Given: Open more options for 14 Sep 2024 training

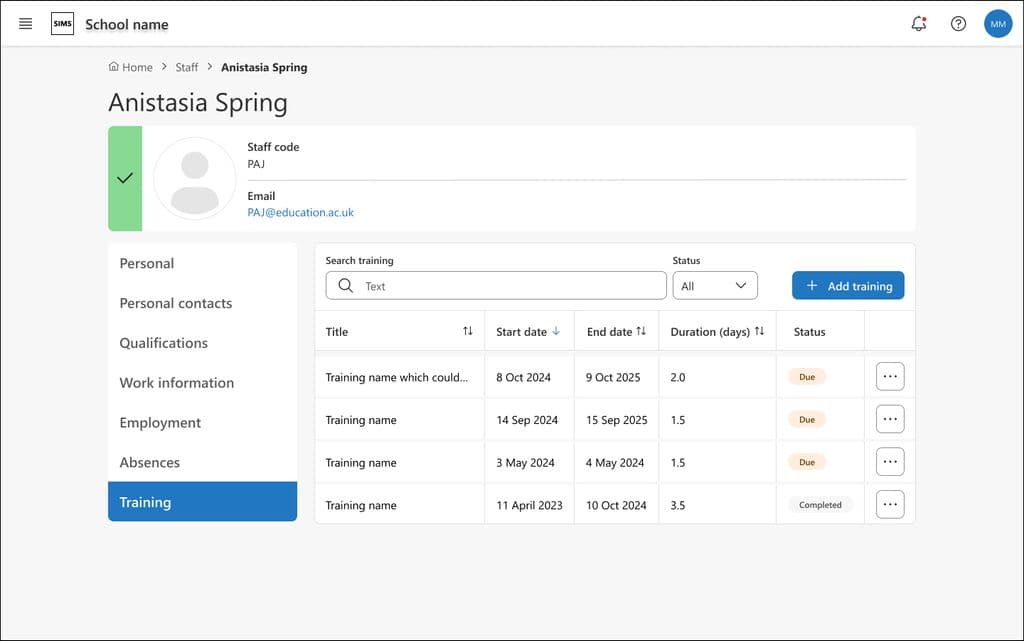Looking at the screenshot, I should point(890,420).
